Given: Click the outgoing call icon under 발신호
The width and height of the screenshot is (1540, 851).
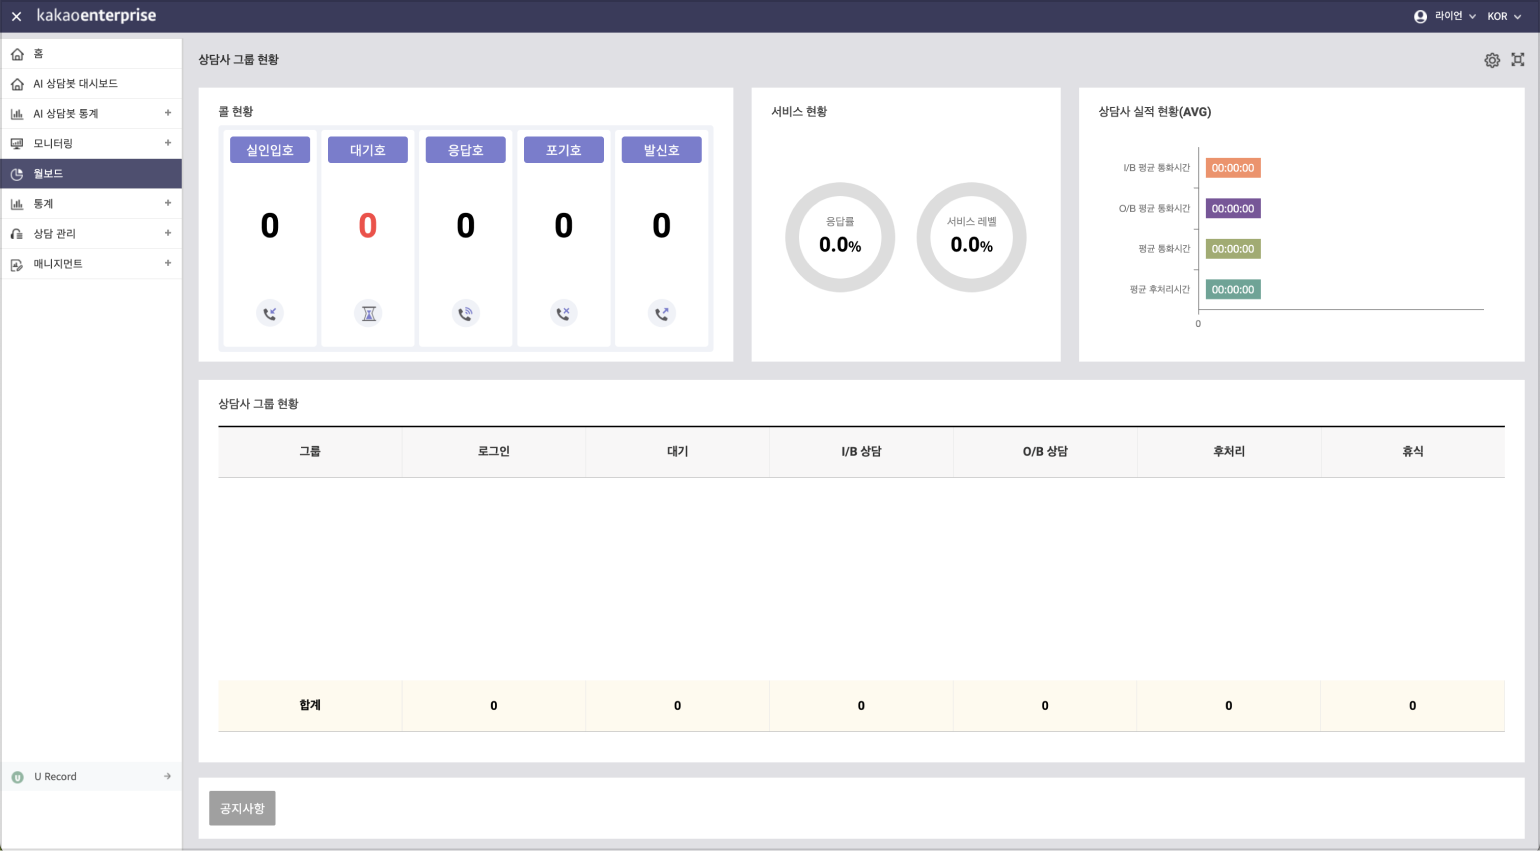Looking at the screenshot, I should tap(662, 313).
